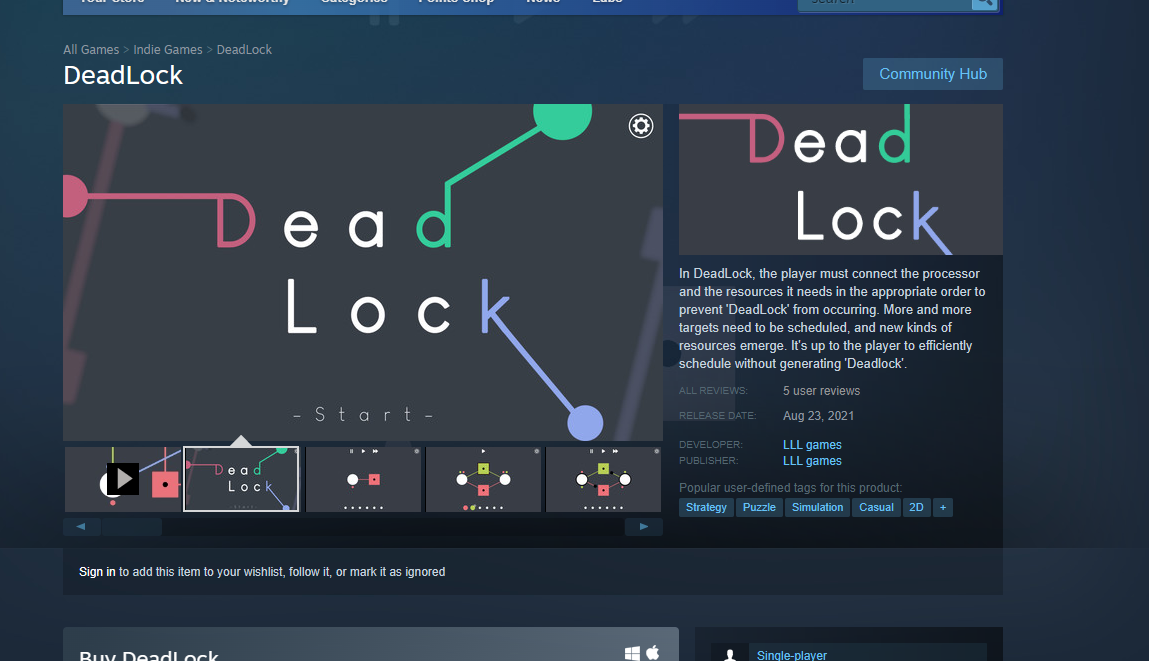Viewport: 1149px width, 661px height.
Task: Select the 2D tag
Action: point(916,507)
